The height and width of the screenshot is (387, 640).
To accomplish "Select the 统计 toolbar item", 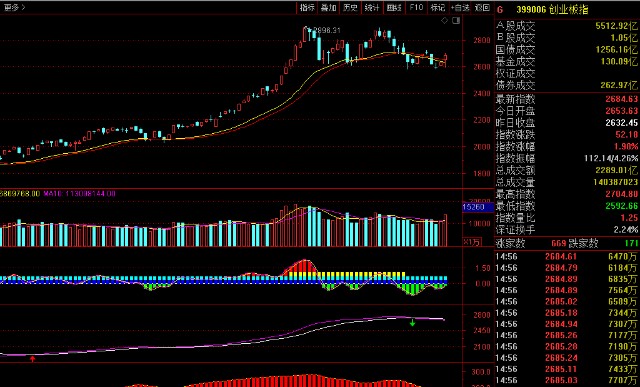I will tap(372, 7).
